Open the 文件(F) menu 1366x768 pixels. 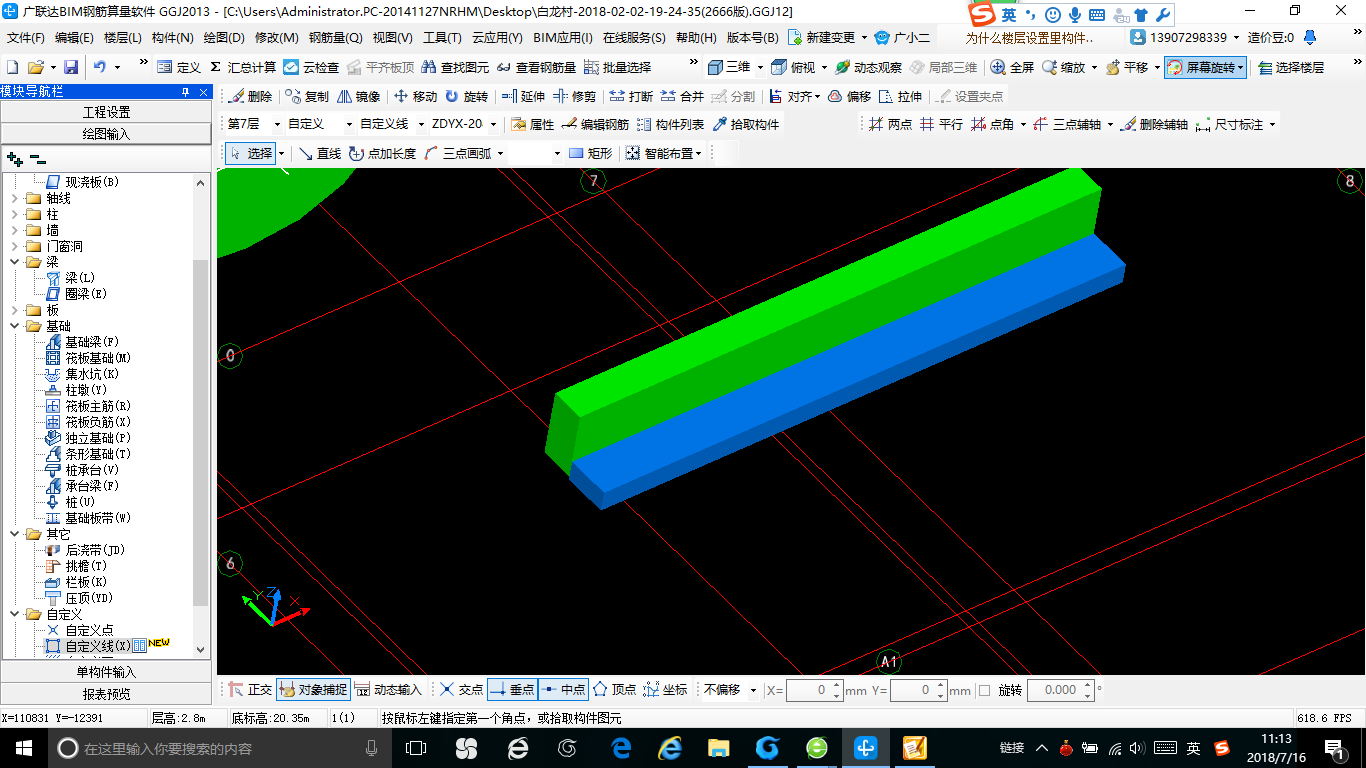25,38
